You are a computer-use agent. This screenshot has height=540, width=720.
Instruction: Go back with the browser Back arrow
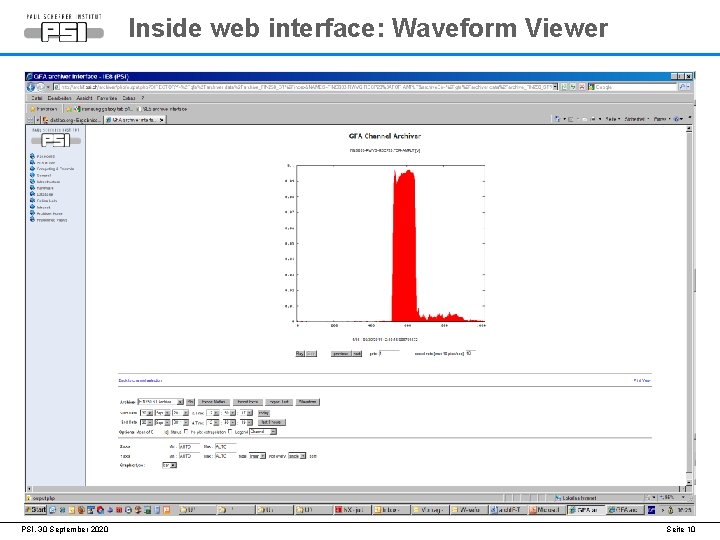pos(31,87)
